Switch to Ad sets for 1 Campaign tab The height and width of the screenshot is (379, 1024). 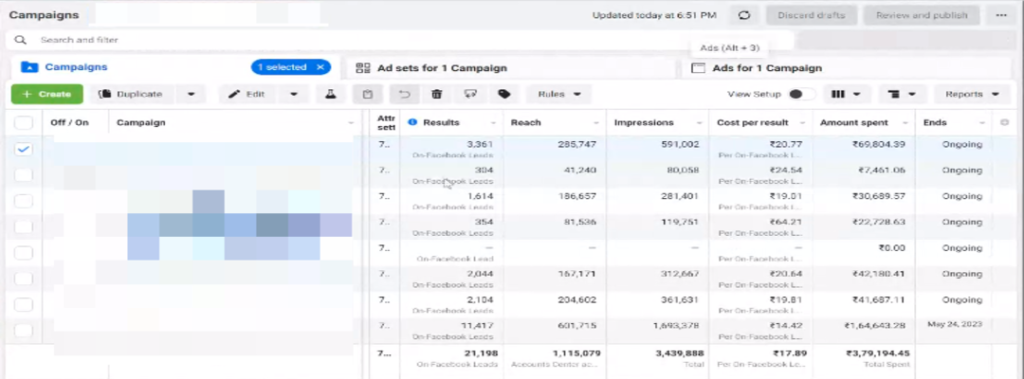tap(431, 68)
